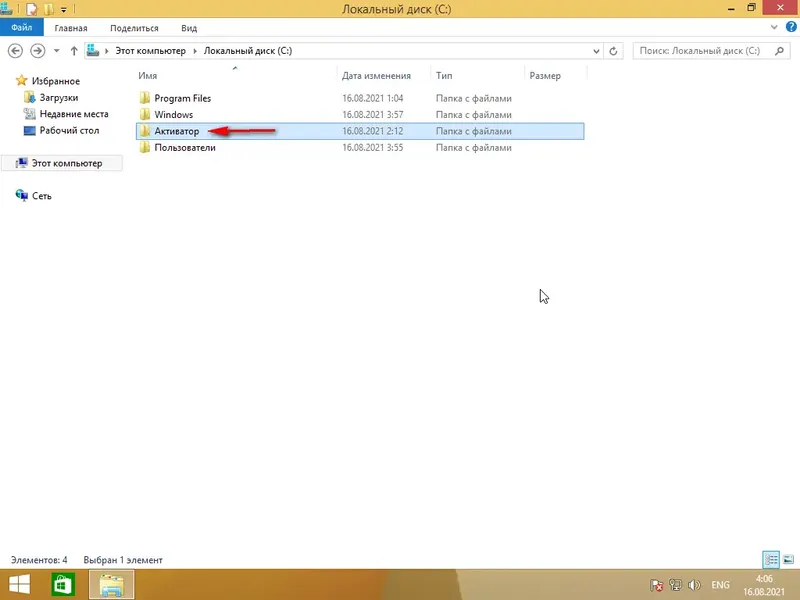The height and width of the screenshot is (600, 800).
Task: Click the window system icon in title bar
Action: pyautogui.click(x=7, y=9)
